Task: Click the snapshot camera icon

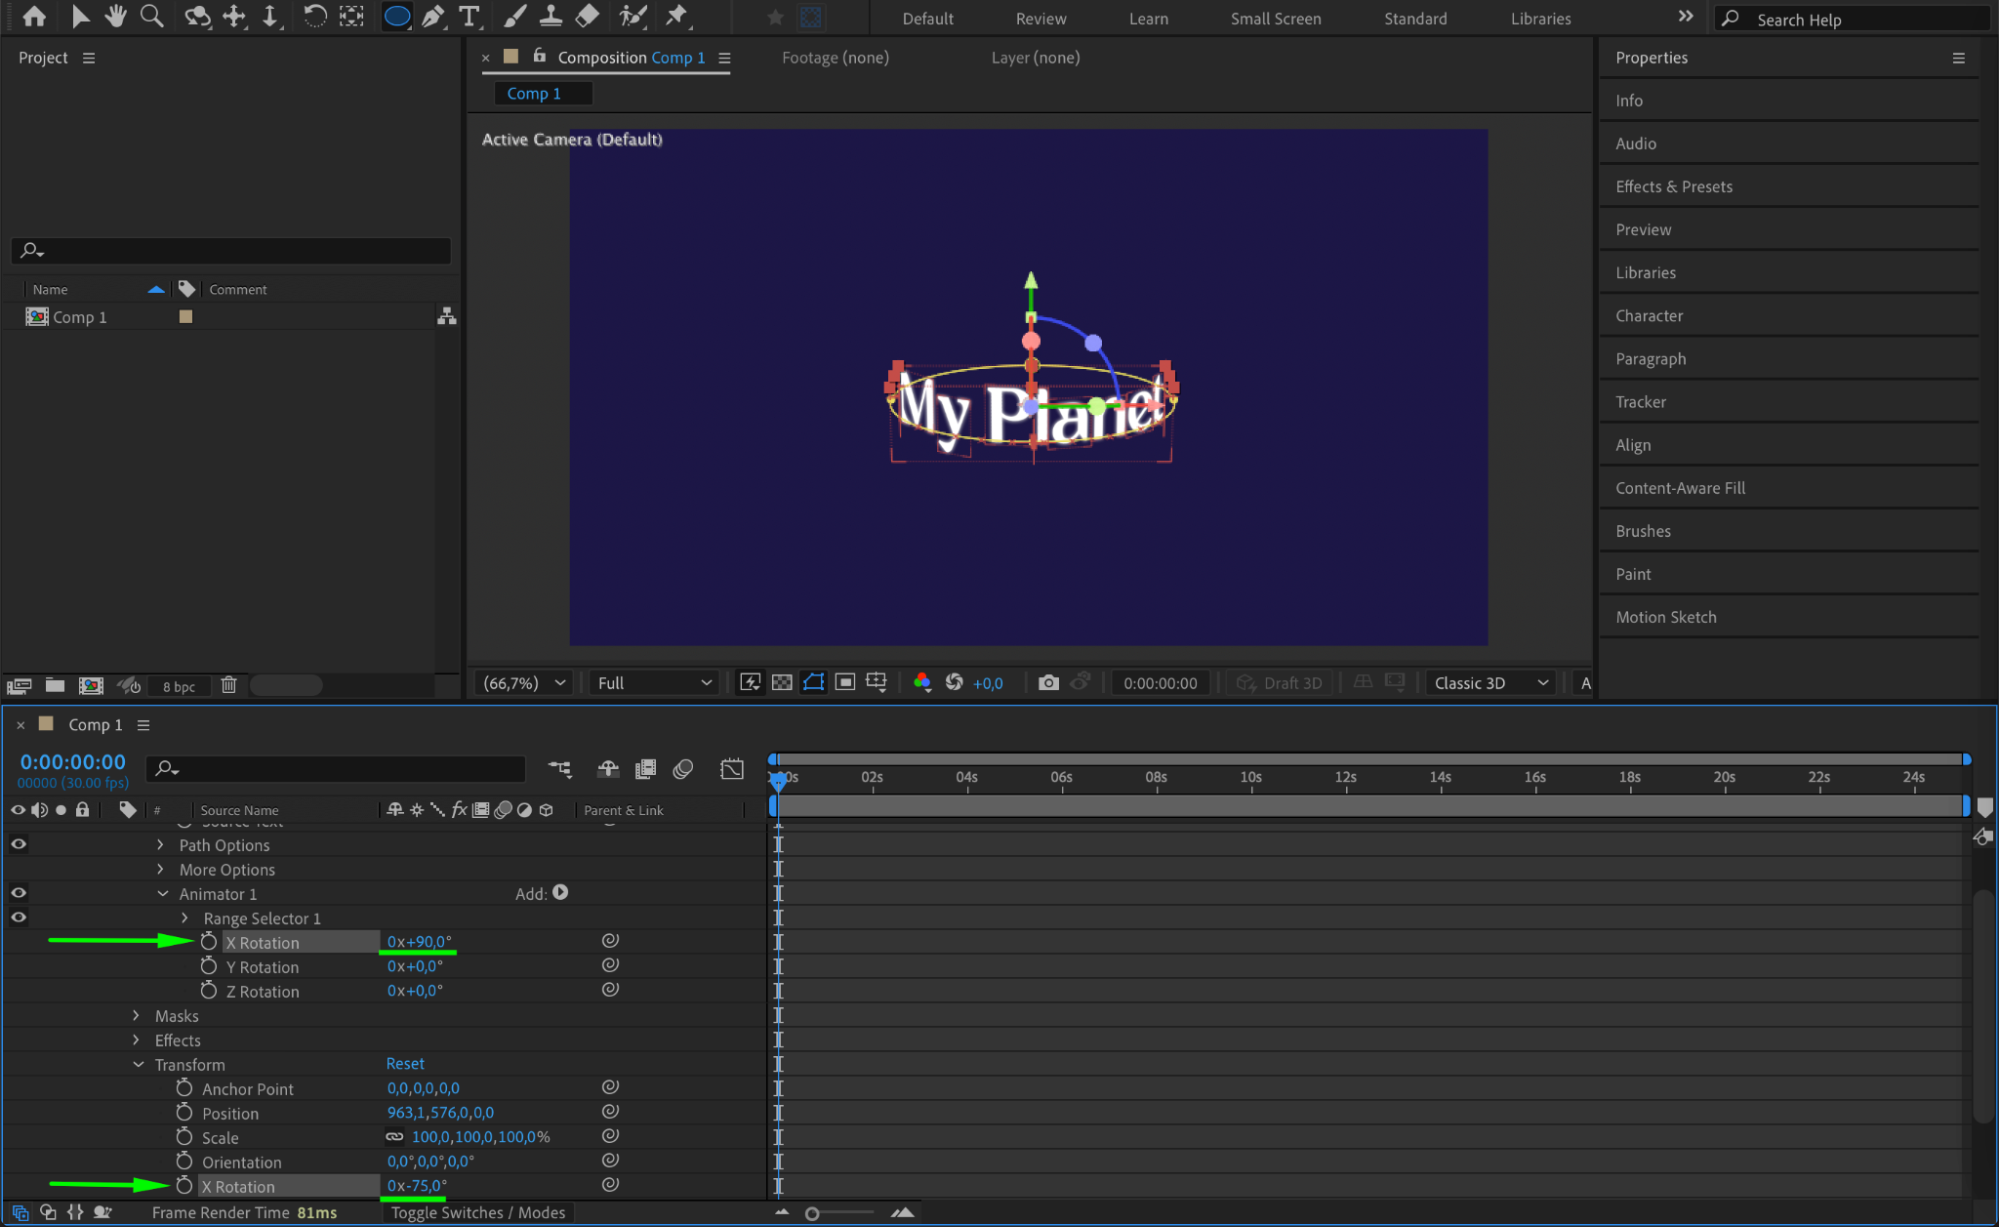Action: pos(1048,682)
